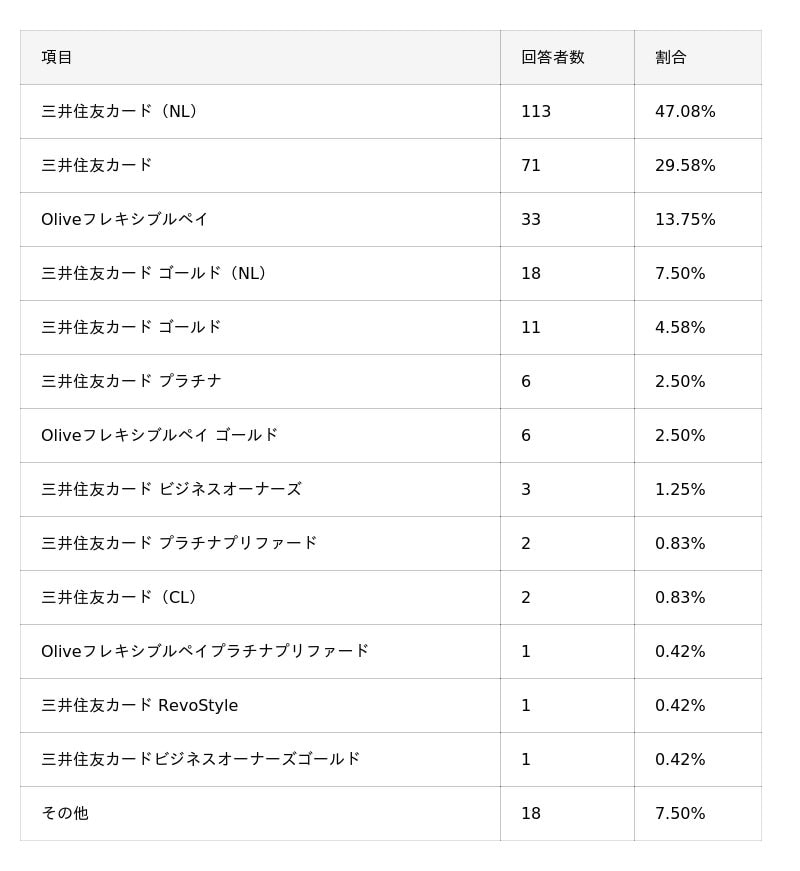Select the 三井住友カード プラチナプリファード cell
This screenshot has width=800, height=871.
[x=179, y=543]
